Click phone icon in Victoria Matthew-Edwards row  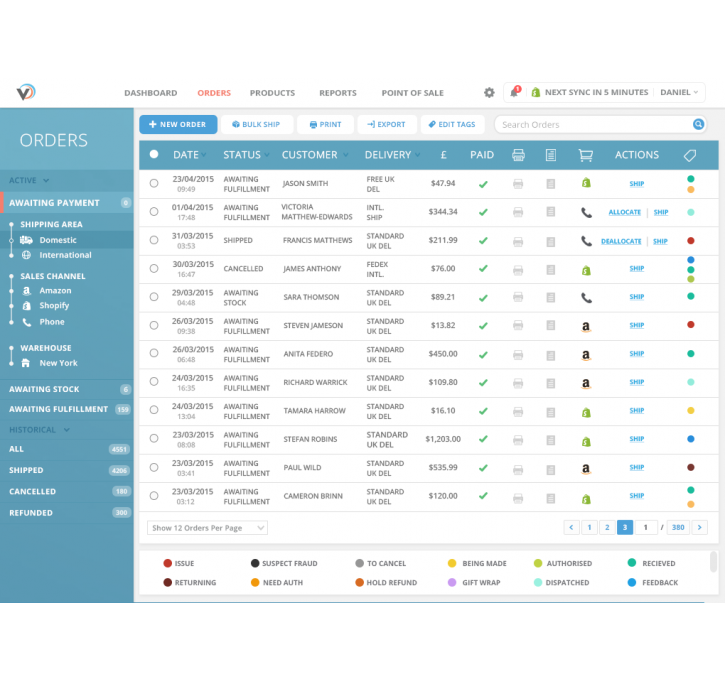pos(586,213)
